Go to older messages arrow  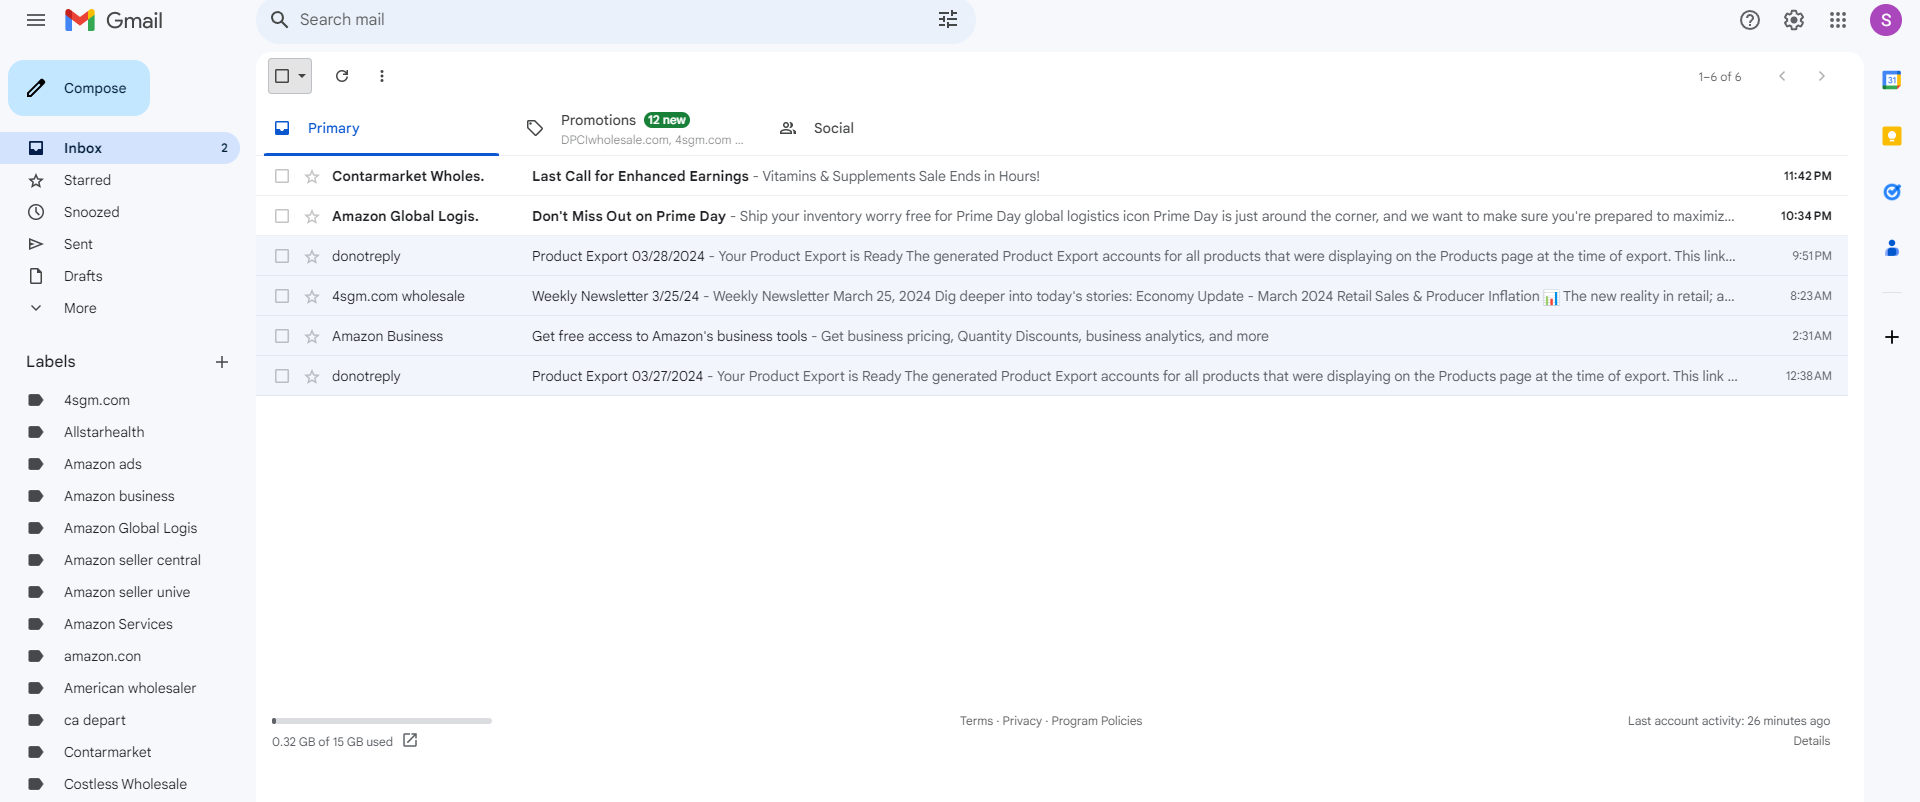point(1822,76)
